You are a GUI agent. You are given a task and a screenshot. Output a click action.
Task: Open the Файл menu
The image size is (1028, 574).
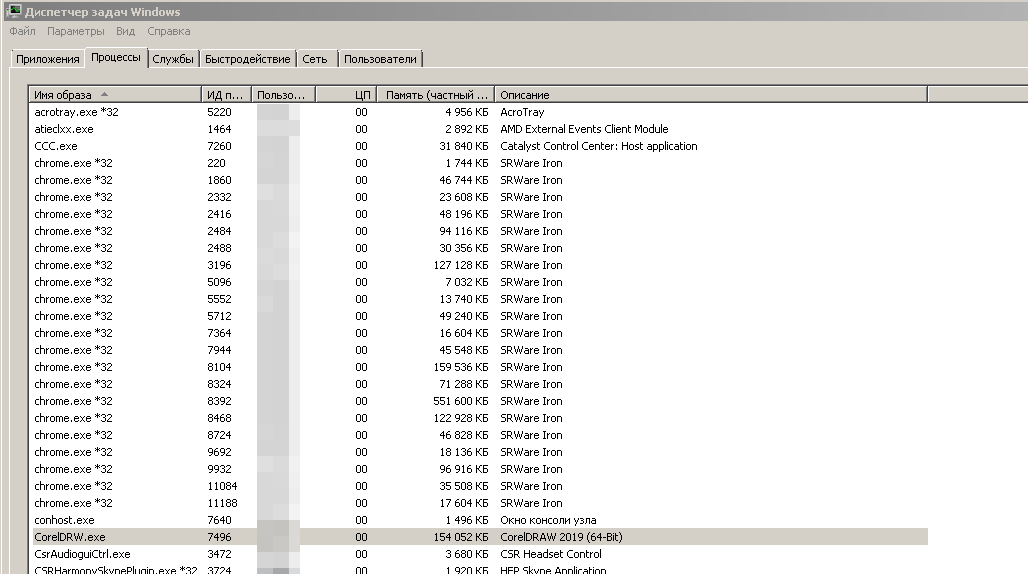coord(22,31)
